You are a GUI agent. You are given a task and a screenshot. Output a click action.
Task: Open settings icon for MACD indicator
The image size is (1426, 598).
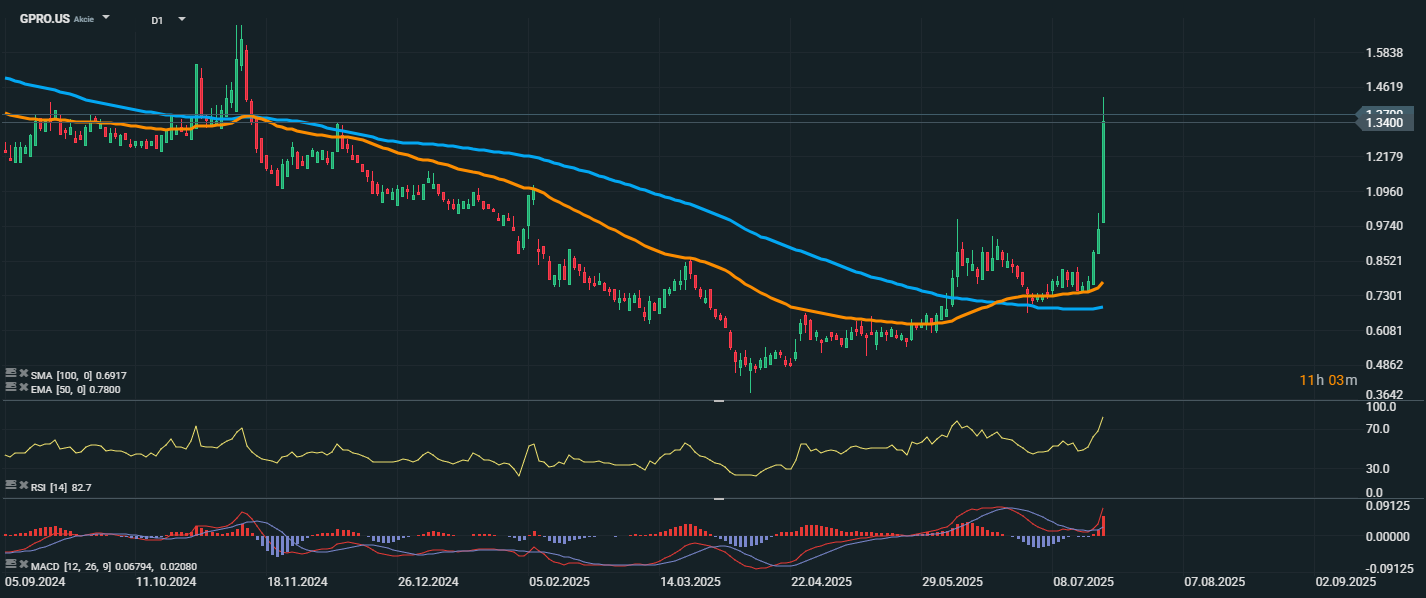pos(10,566)
